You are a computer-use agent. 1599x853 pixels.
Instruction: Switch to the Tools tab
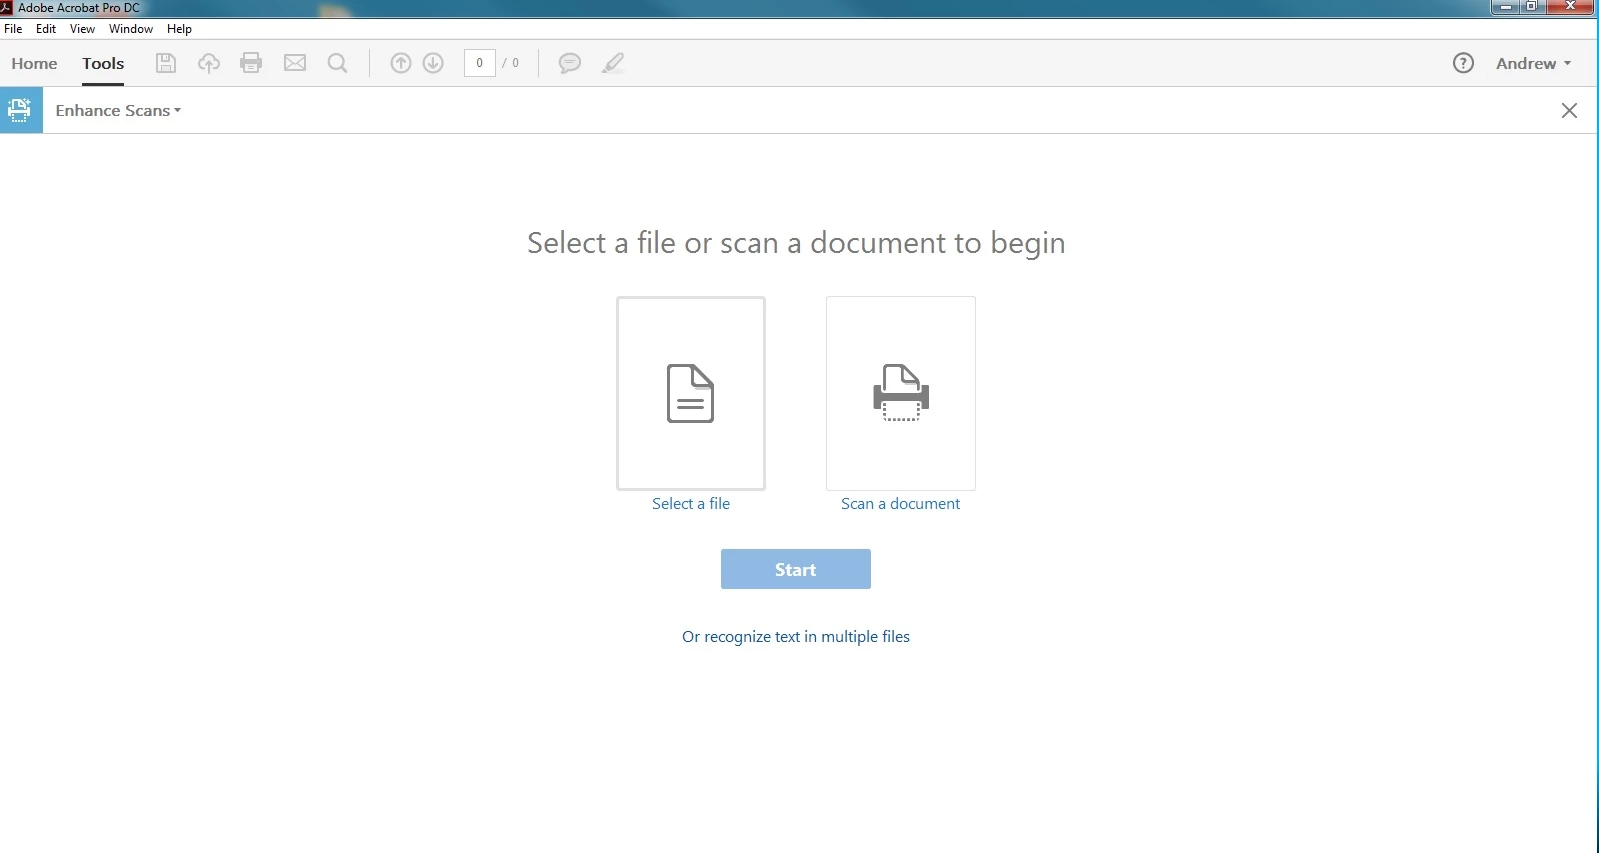(103, 63)
